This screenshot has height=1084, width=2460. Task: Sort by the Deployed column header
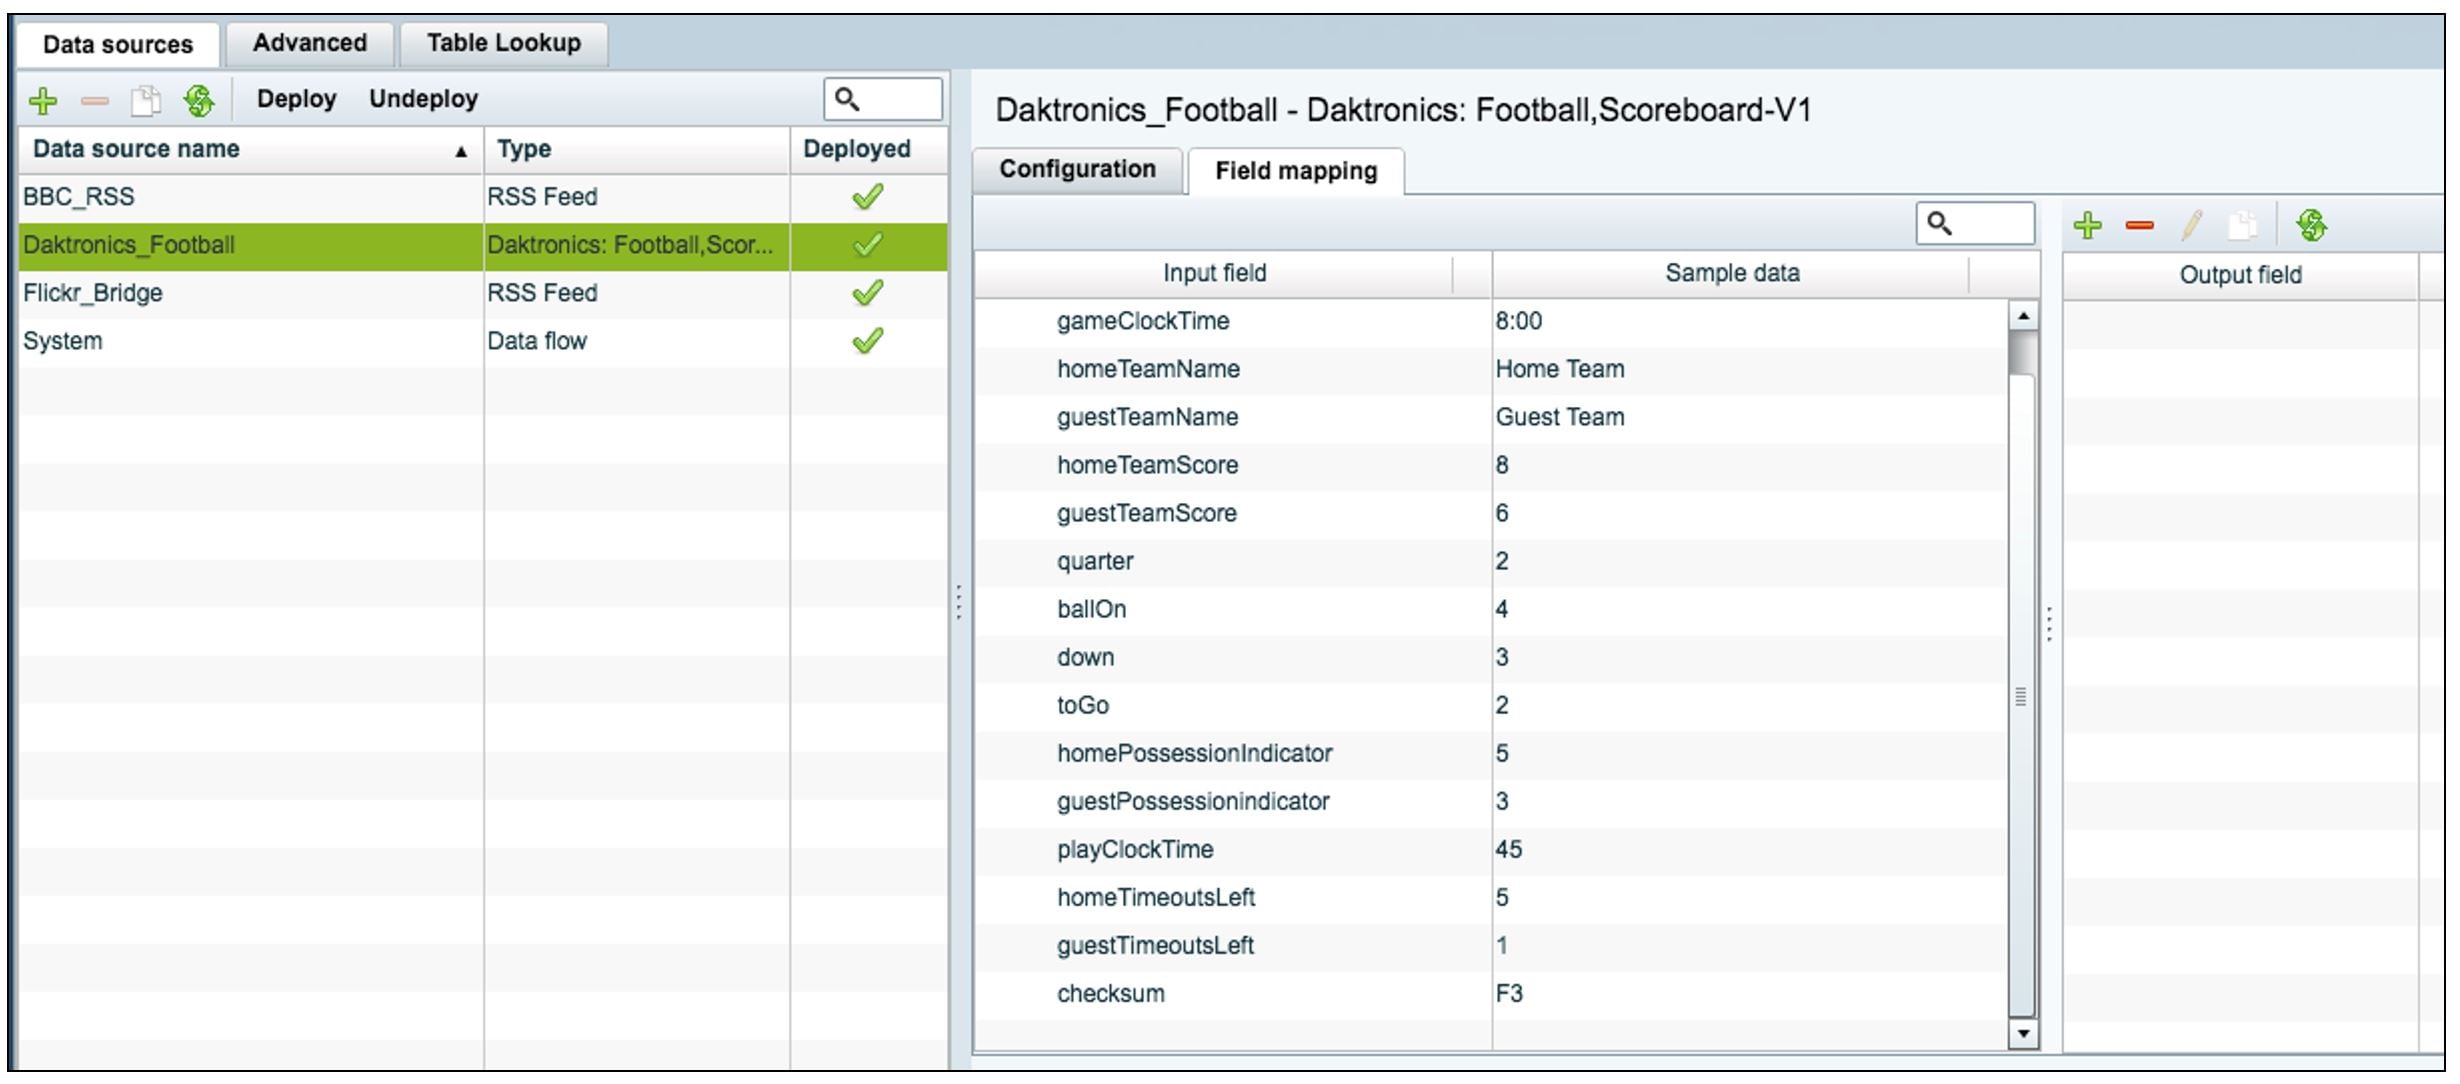(x=868, y=149)
